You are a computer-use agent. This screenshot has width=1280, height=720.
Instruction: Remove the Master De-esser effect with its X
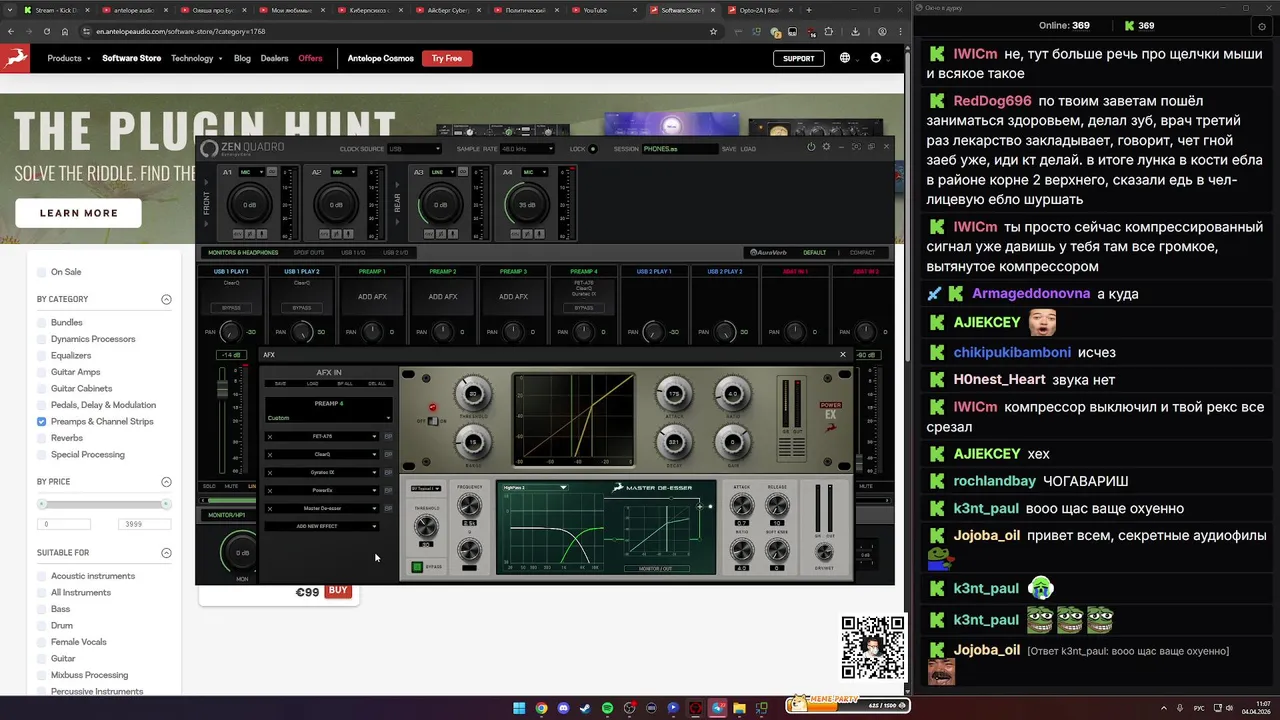tap(270, 509)
